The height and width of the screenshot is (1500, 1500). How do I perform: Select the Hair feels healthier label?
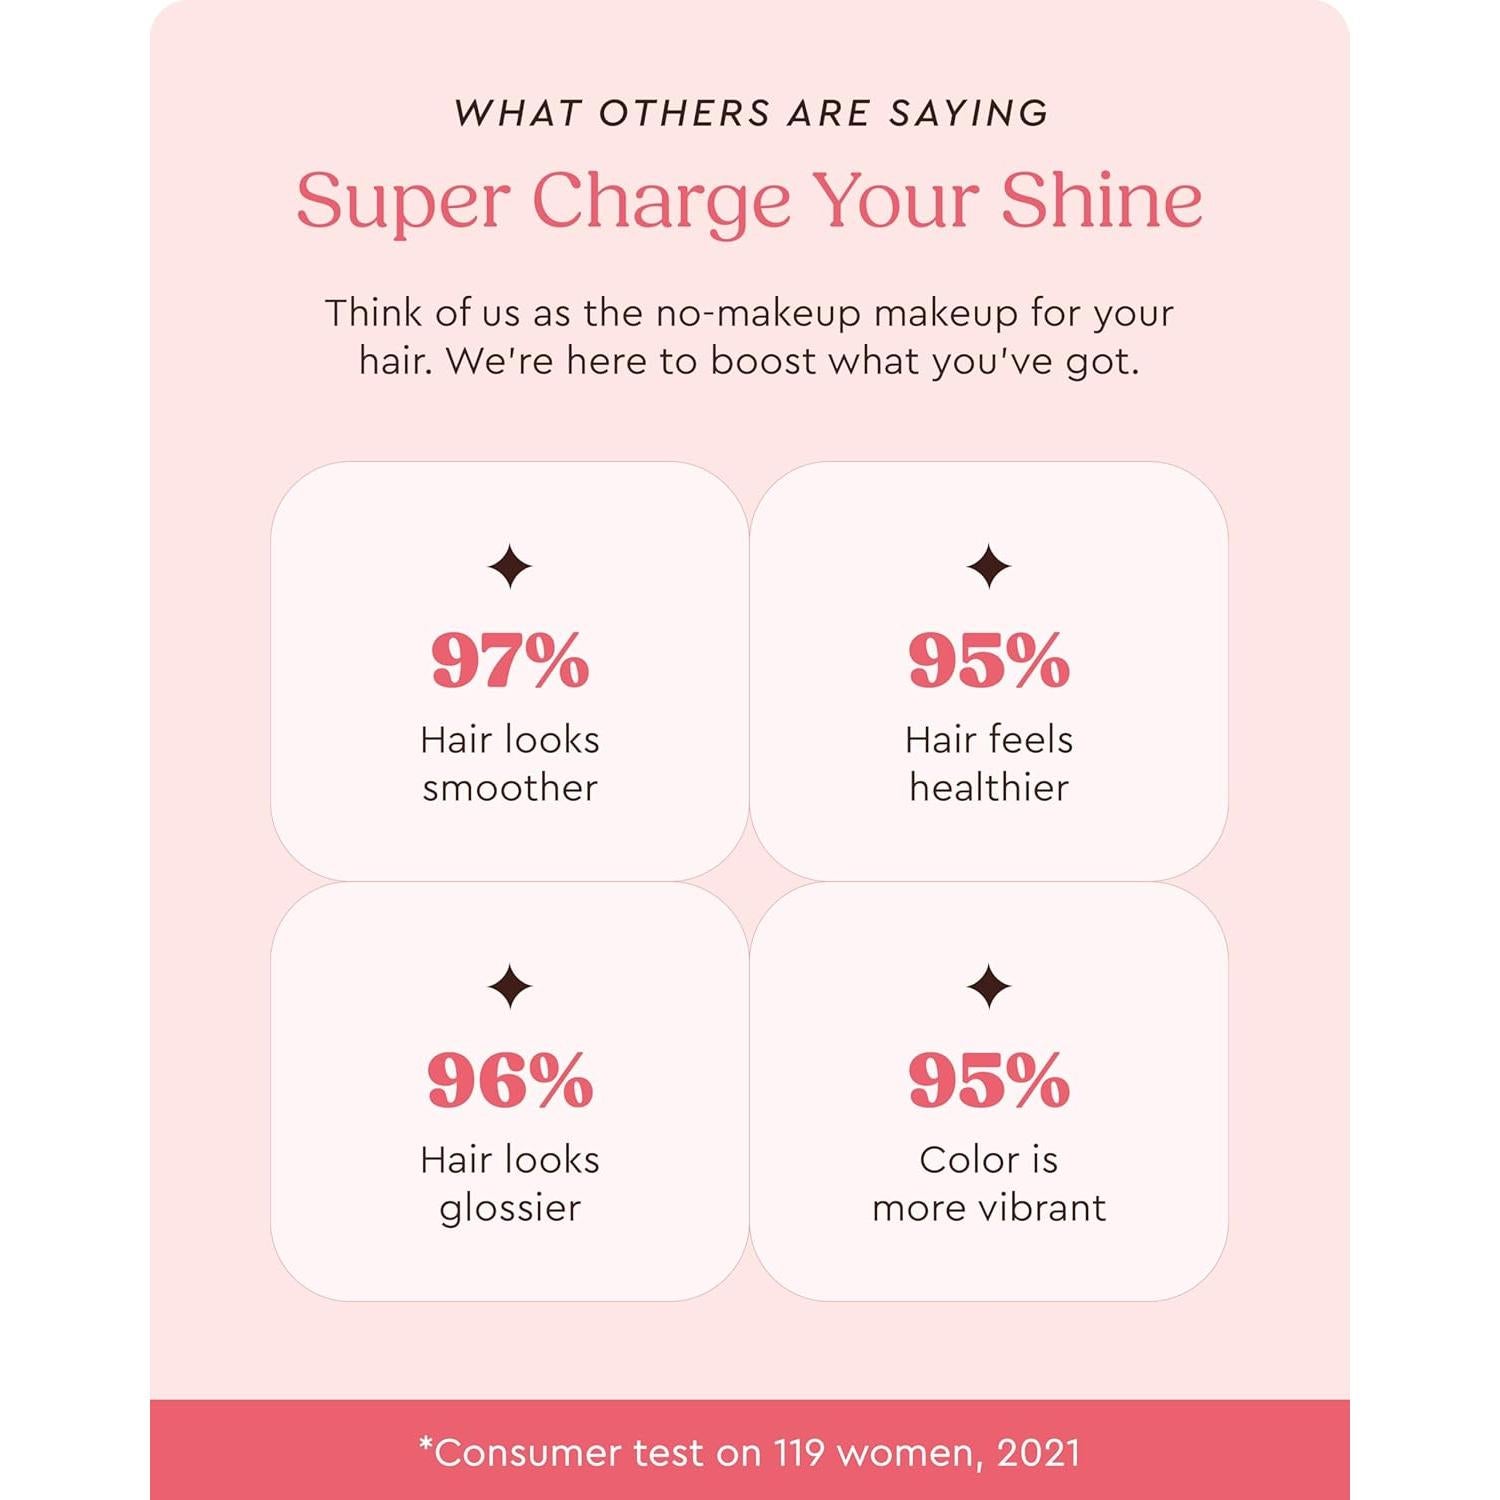coord(989,764)
